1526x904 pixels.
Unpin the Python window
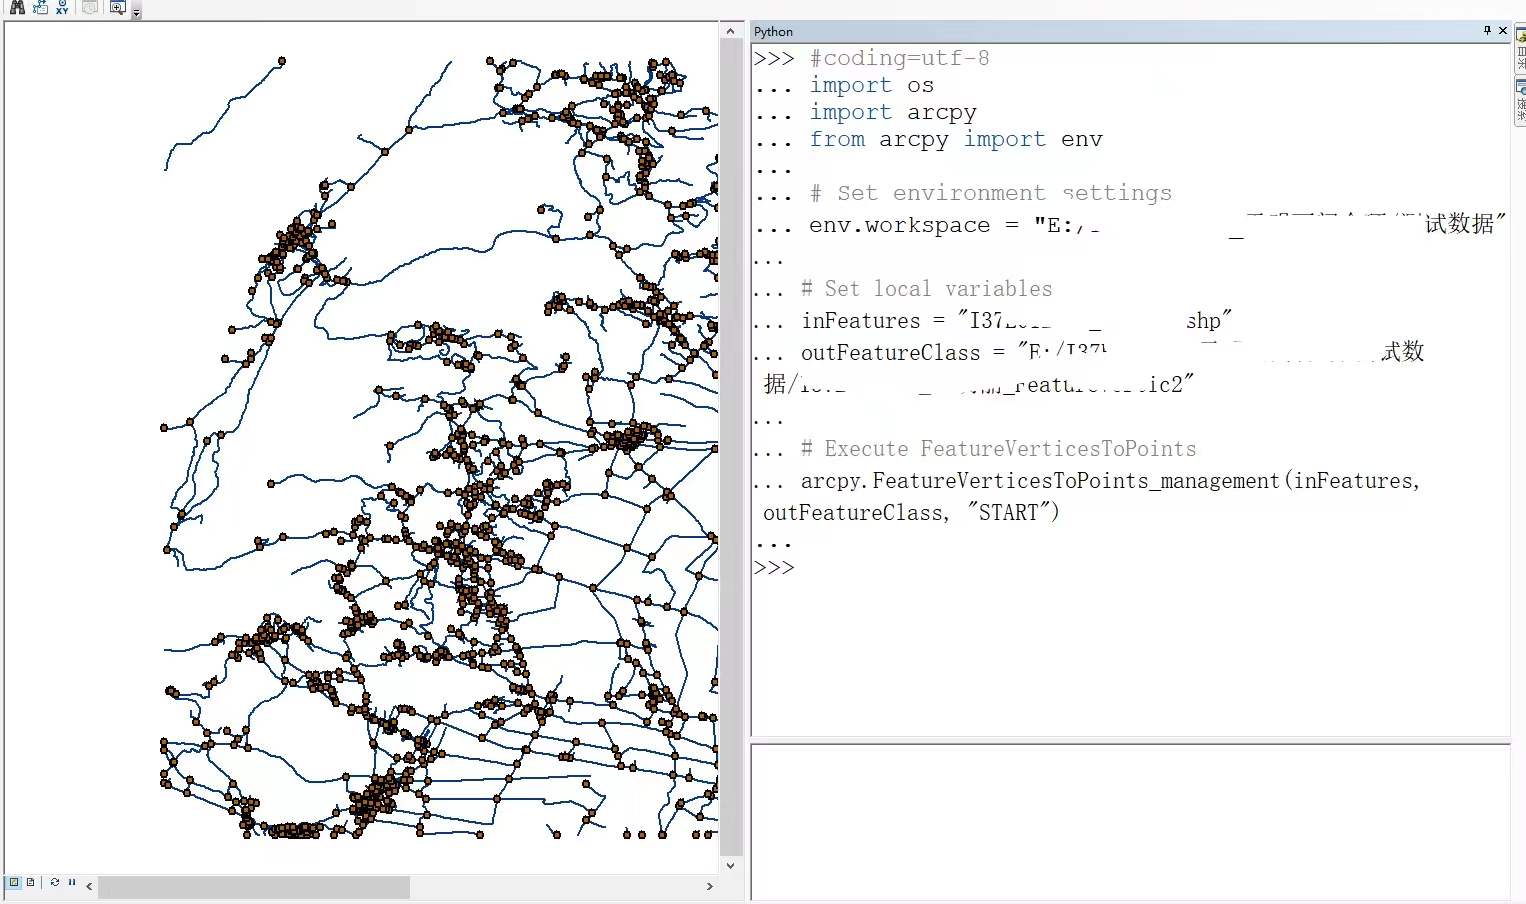(x=1487, y=31)
